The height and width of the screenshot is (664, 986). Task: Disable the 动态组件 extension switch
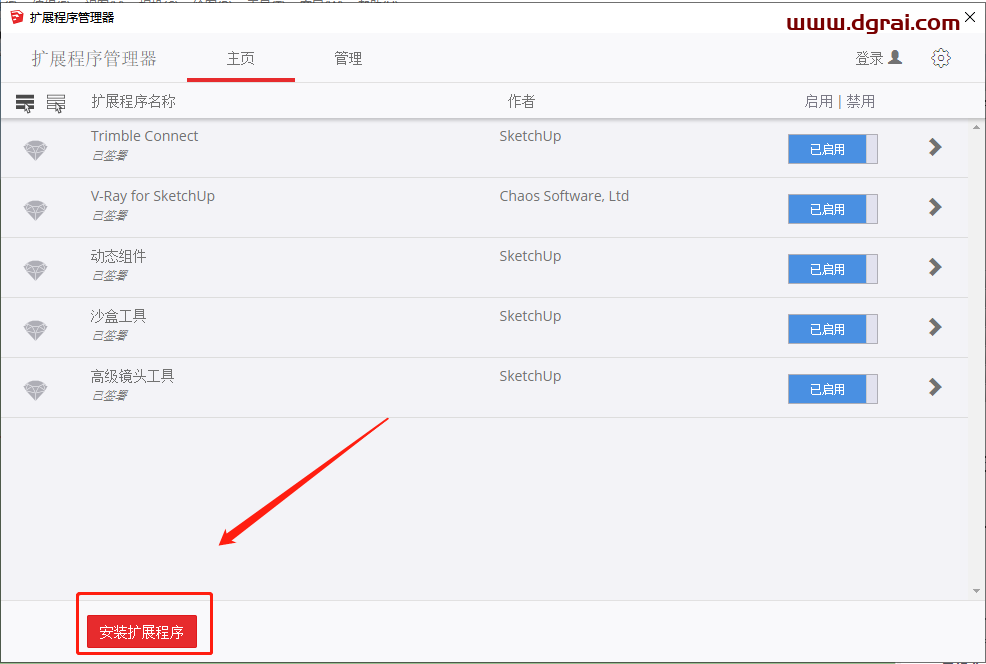point(833,269)
